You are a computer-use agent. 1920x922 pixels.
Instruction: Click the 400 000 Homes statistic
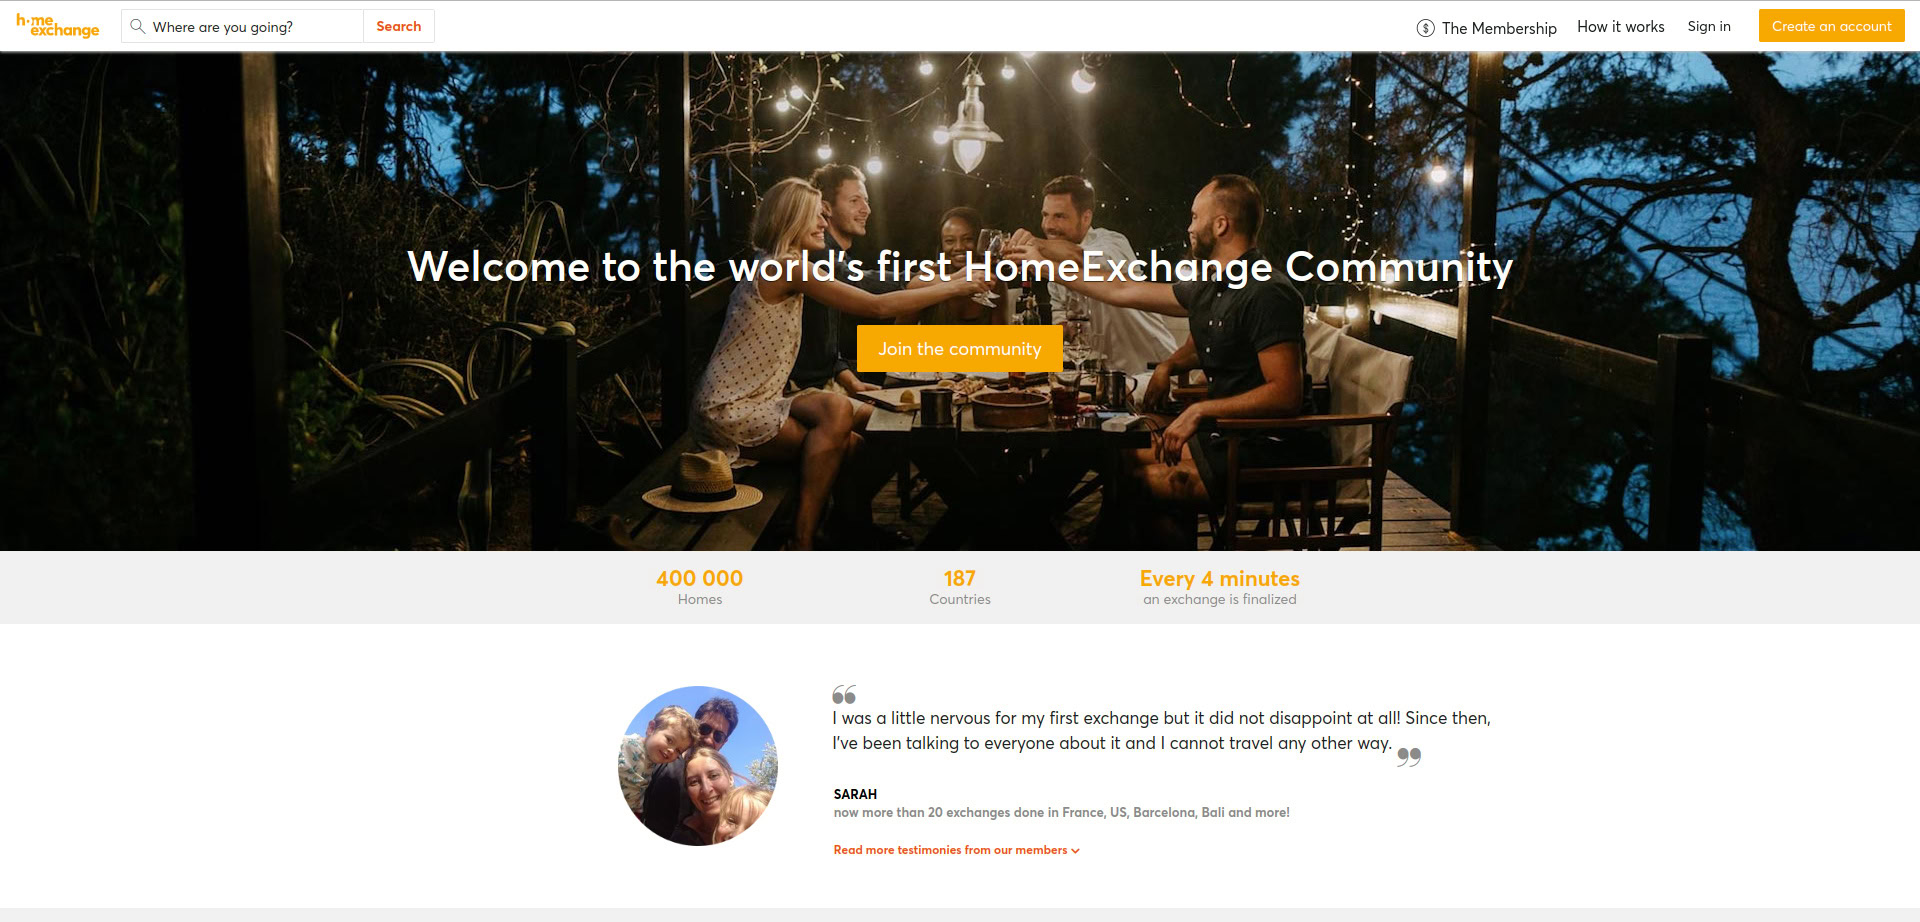click(x=700, y=587)
